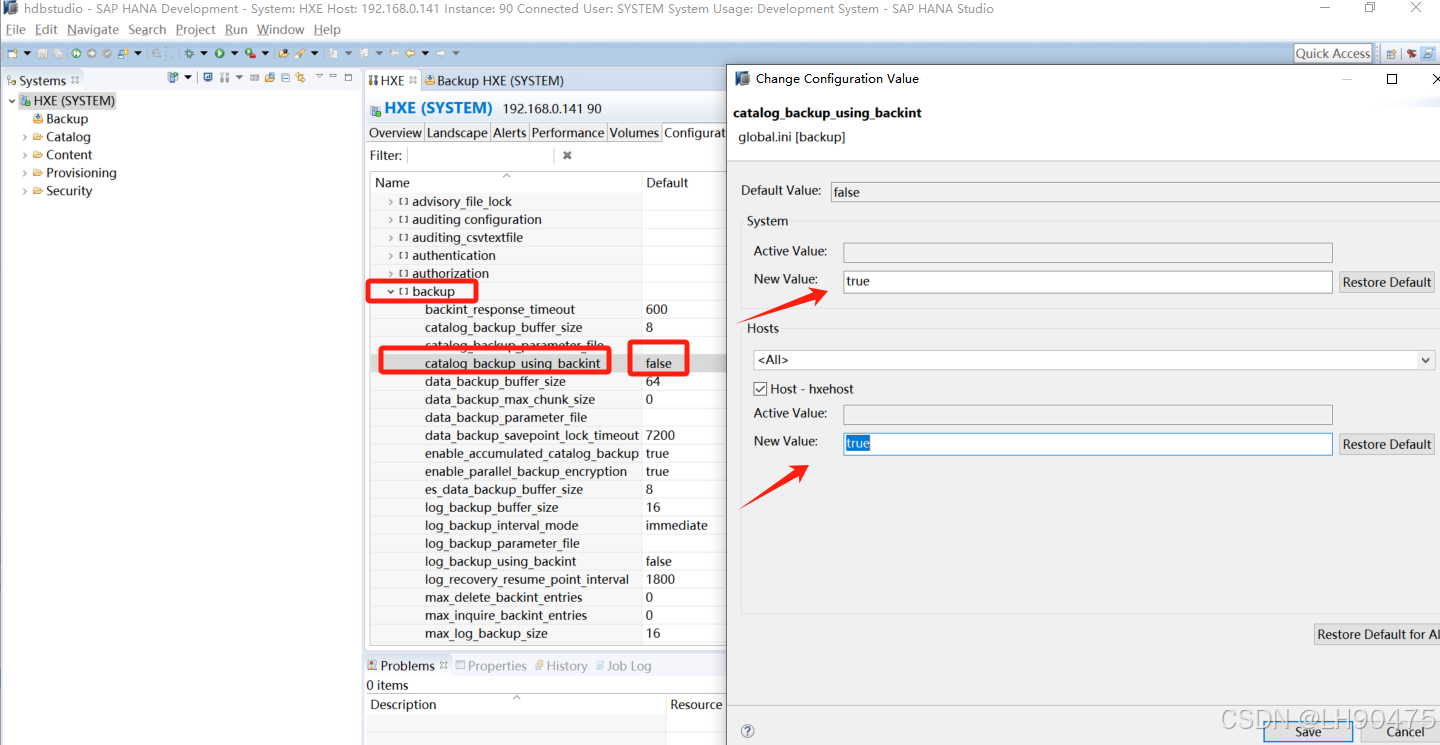The width and height of the screenshot is (1440, 745).
Task: Switch to the red Swiss-knife perspective icon
Action: coord(1412,53)
